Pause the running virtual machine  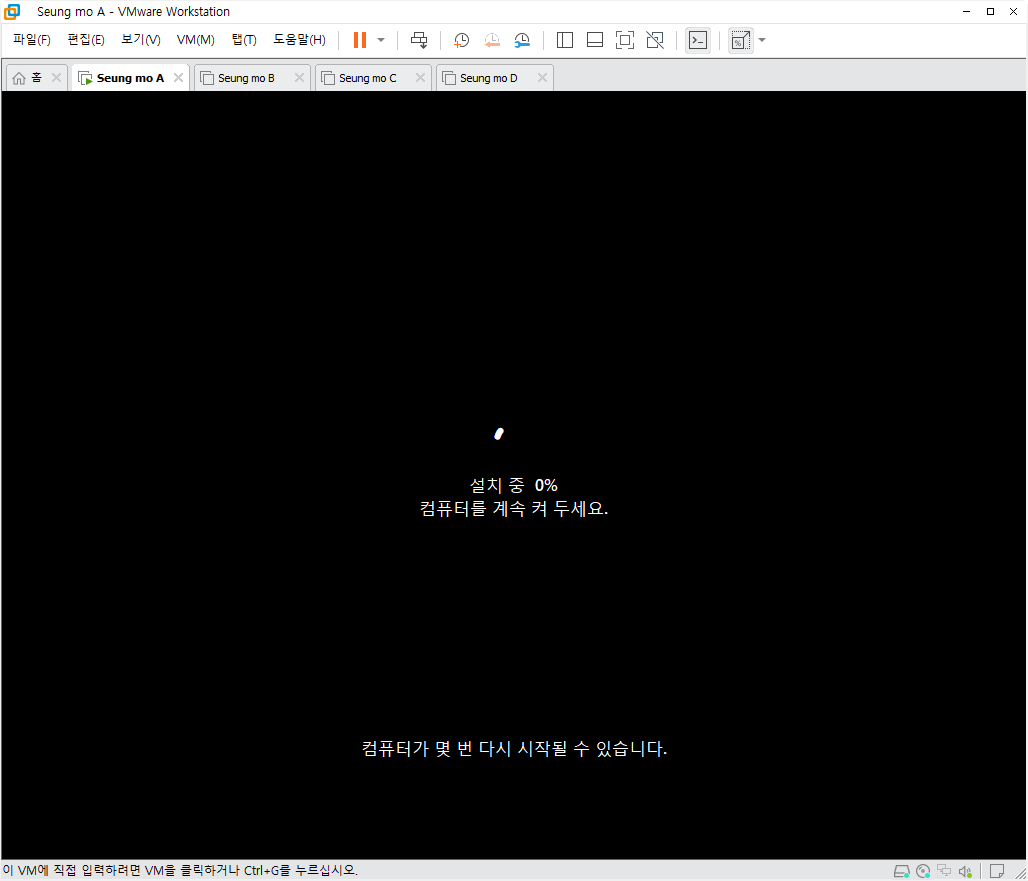click(x=359, y=40)
